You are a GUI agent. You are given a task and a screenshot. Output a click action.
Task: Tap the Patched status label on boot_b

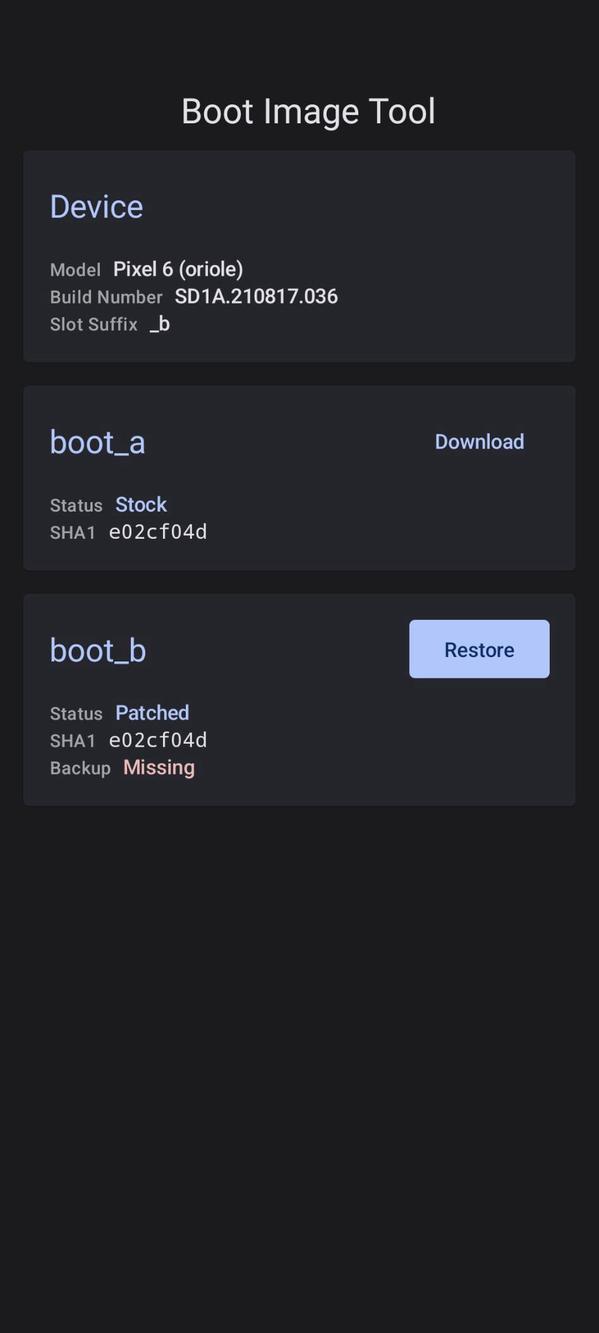[152, 713]
